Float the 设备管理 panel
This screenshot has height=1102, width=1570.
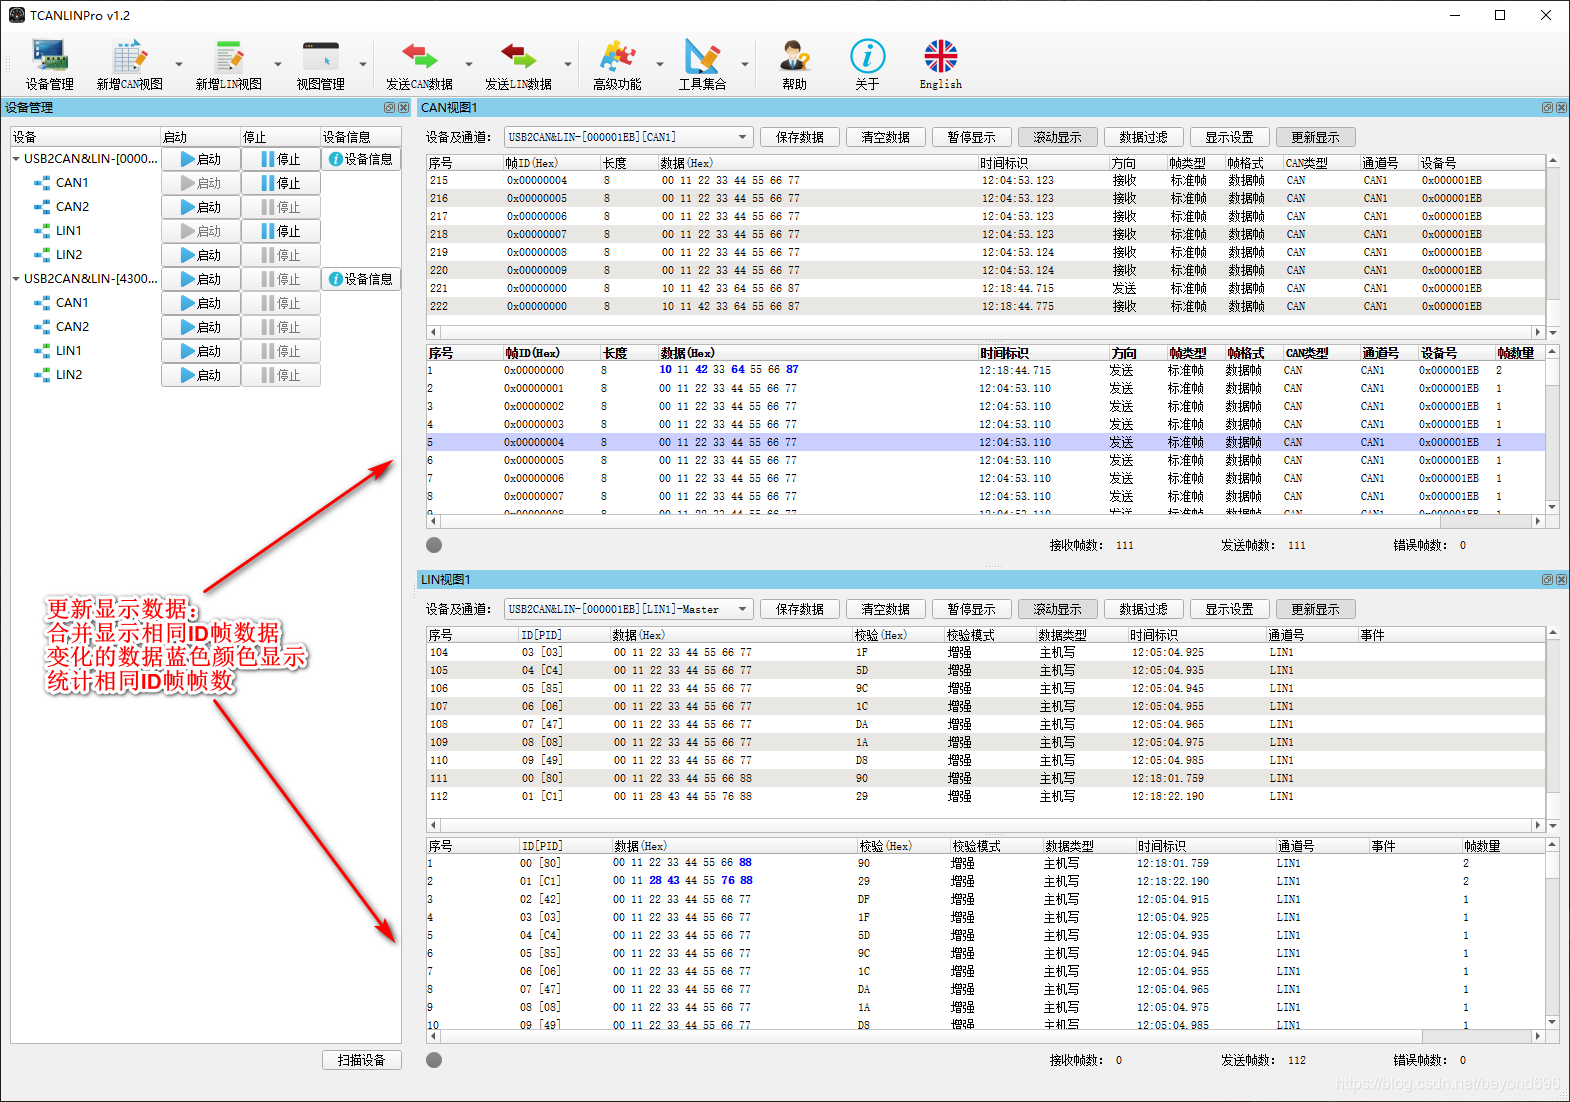pos(389,107)
